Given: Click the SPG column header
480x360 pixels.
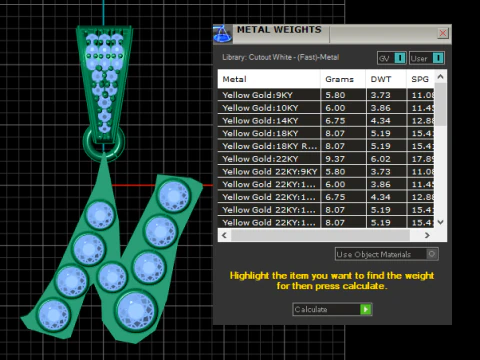Looking at the screenshot, I should pos(420,79).
